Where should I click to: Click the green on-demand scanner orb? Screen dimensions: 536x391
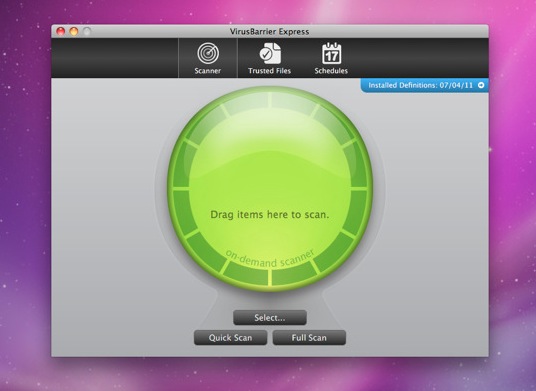pos(270,188)
